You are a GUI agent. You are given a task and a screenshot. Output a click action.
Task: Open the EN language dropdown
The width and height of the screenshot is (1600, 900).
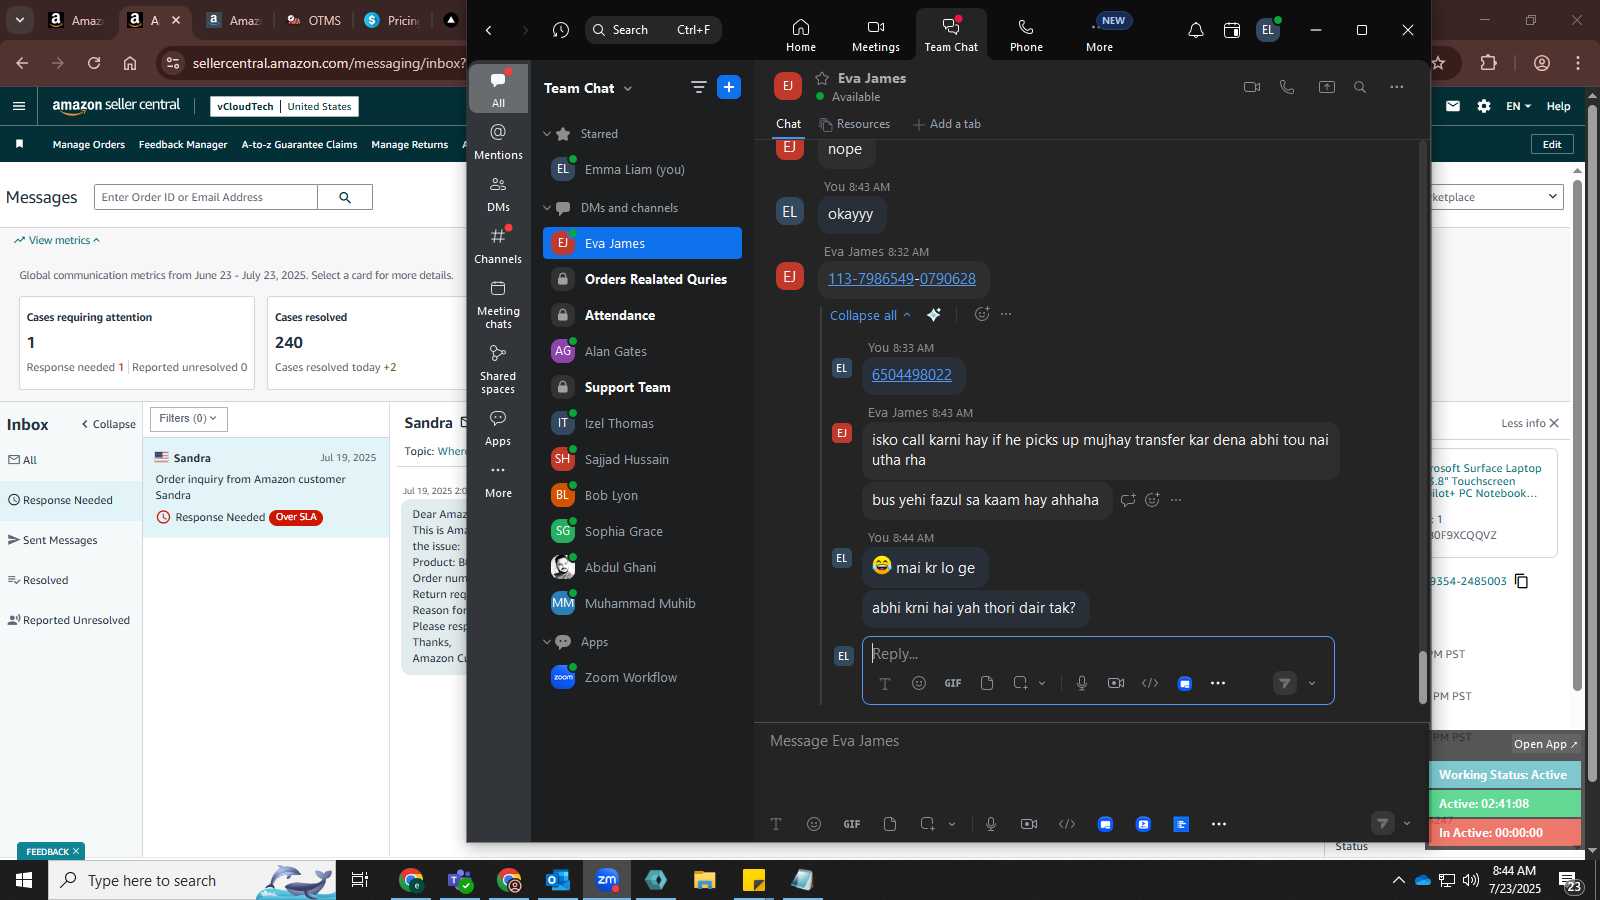coord(1518,106)
